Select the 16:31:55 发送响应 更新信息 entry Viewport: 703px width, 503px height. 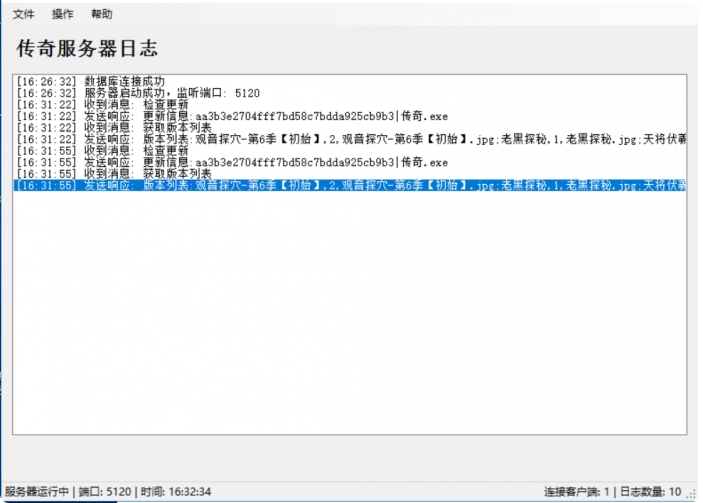(x=232, y=162)
